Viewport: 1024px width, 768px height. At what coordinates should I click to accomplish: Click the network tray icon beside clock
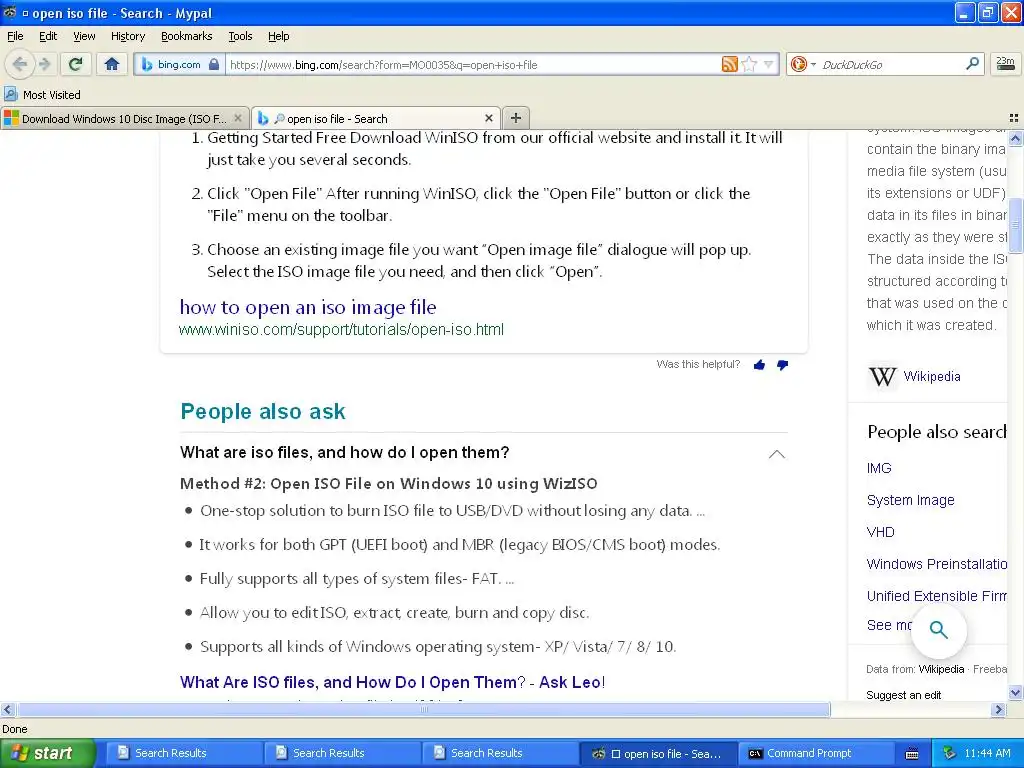pos(949,753)
